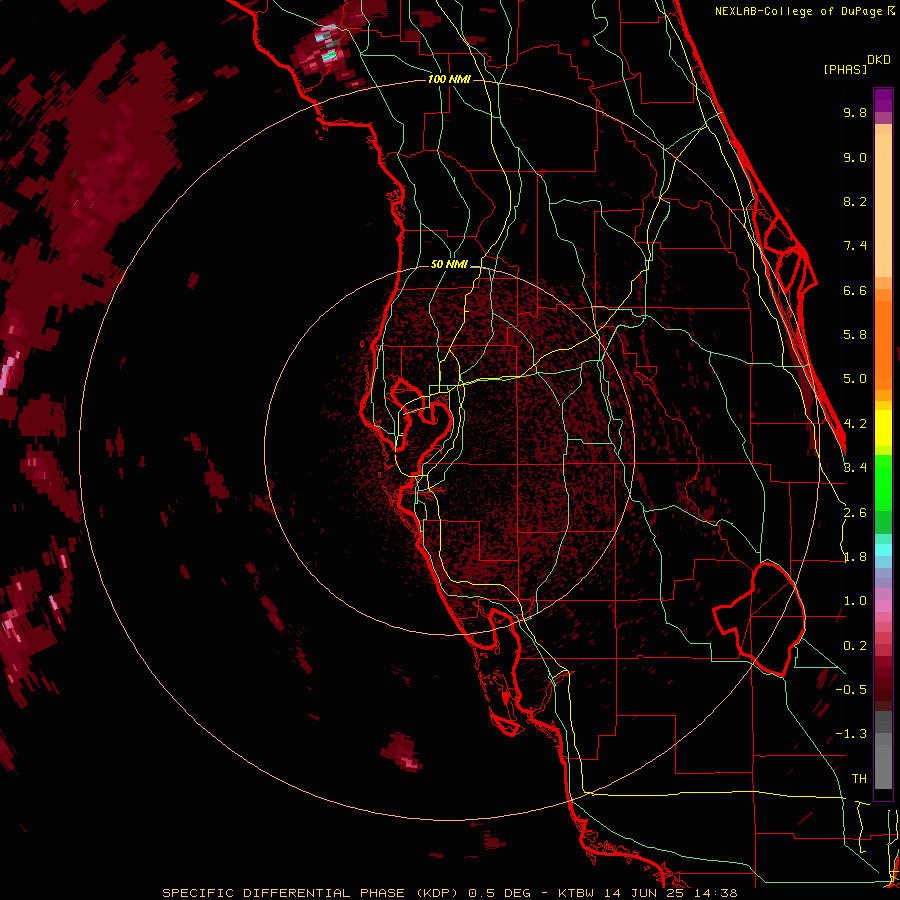Click the 3.4 legend value
The image size is (900, 900).
pos(855,468)
